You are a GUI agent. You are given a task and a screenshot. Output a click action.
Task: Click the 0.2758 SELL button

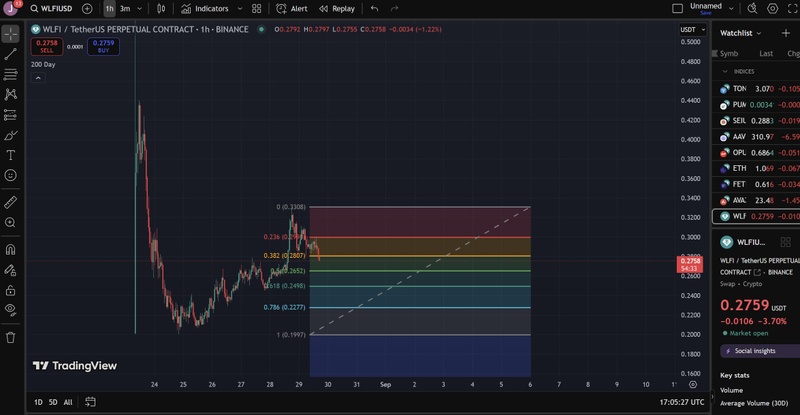click(x=47, y=46)
